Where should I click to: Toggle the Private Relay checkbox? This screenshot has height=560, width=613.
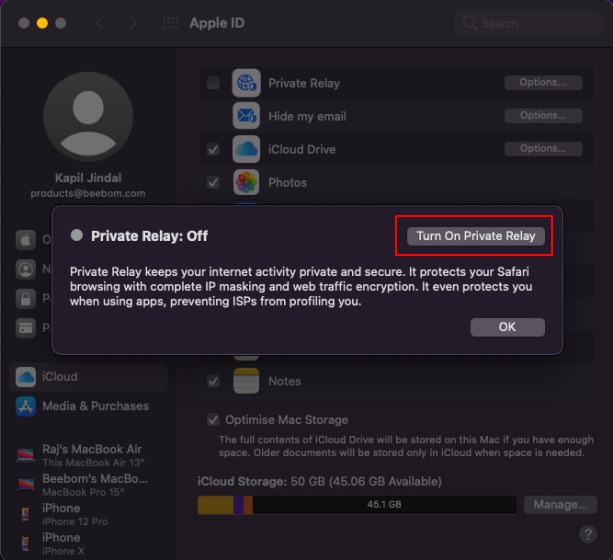point(213,83)
